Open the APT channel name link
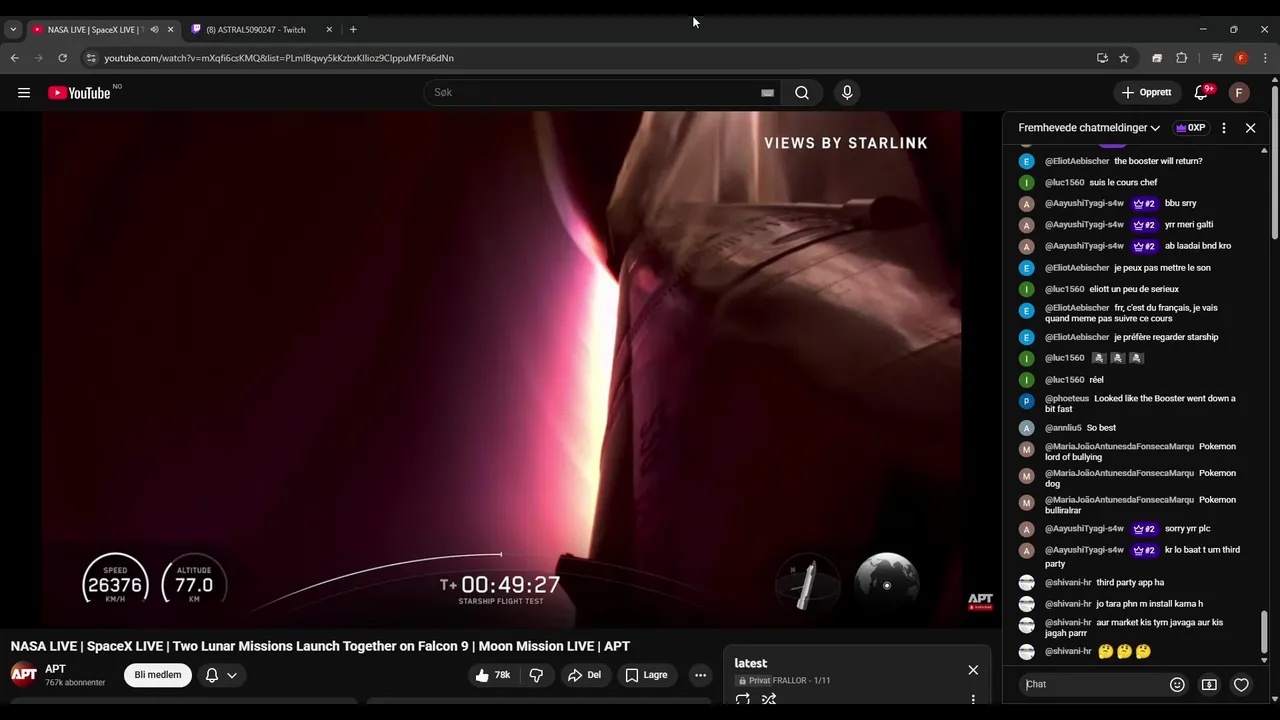 (x=55, y=669)
